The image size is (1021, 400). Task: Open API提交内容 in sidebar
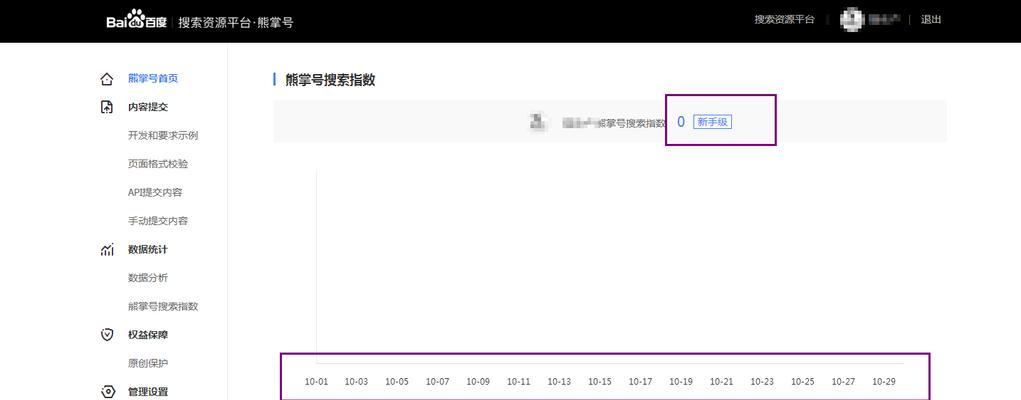155,192
